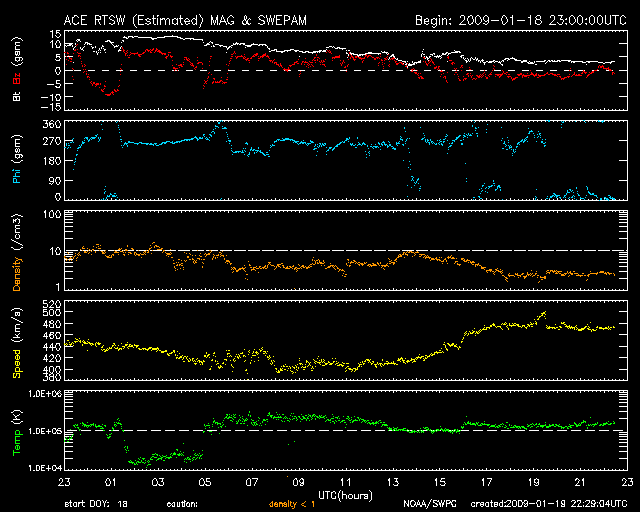This screenshot has width=640, height=512.
Task: Click the red Bz minimum dip near hour 01
Action: coord(109,94)
